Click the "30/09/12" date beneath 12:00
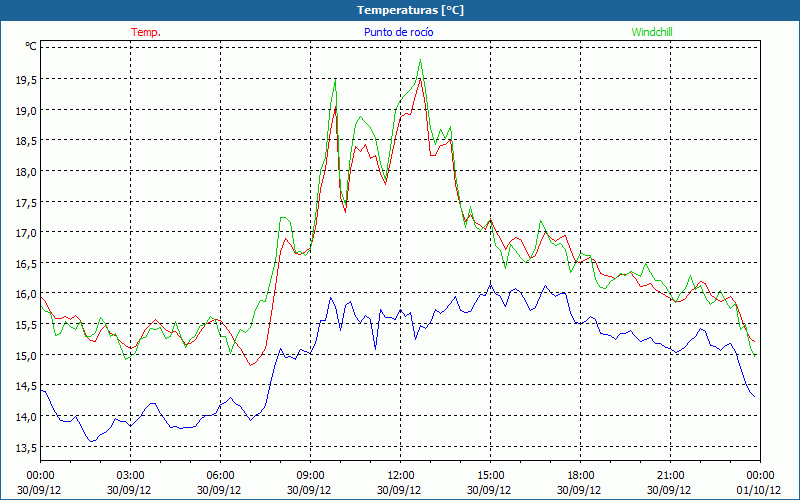Viewport: 800px width, 500px height. (x=399, y=490)
